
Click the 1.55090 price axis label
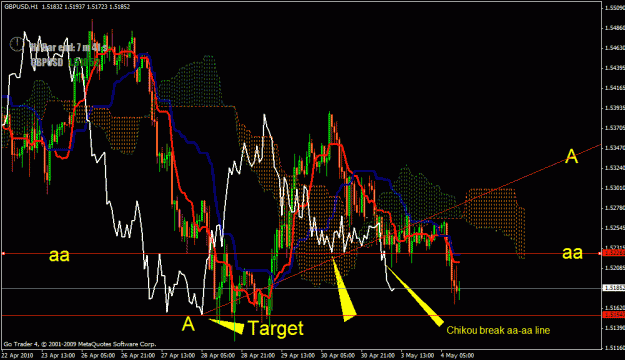615,8
